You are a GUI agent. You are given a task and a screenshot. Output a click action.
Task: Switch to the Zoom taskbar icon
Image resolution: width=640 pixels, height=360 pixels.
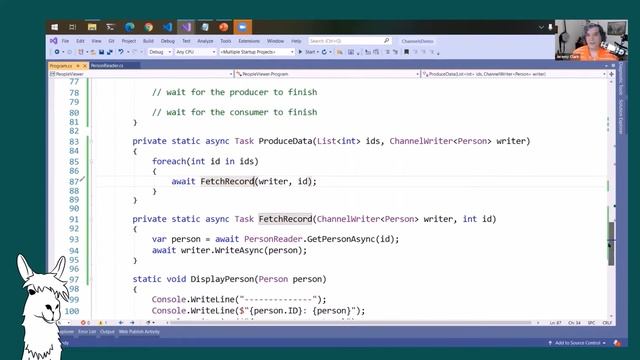coord(242,27)
